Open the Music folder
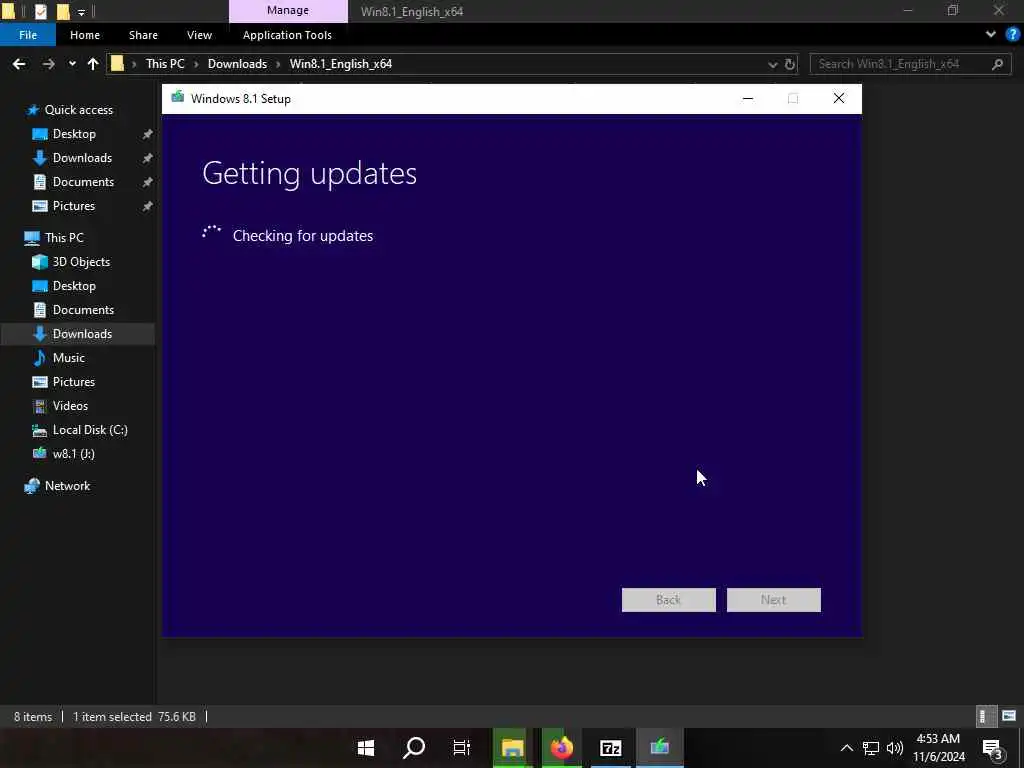Image resolution: width=1024 pixels, height=768 pixels. coord(69,358)
